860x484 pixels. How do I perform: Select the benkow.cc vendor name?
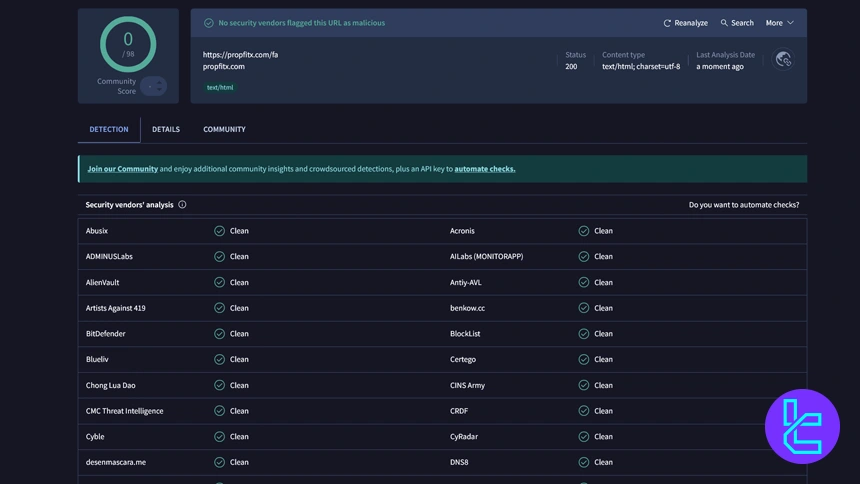(x=467, y=308)
